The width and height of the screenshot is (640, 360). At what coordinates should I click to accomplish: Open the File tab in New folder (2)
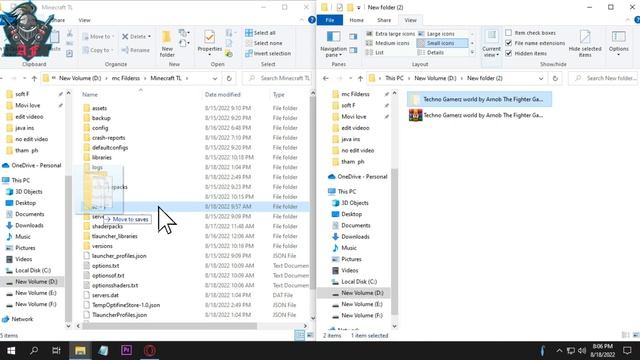pyautogui.click(x=329, y=20)
